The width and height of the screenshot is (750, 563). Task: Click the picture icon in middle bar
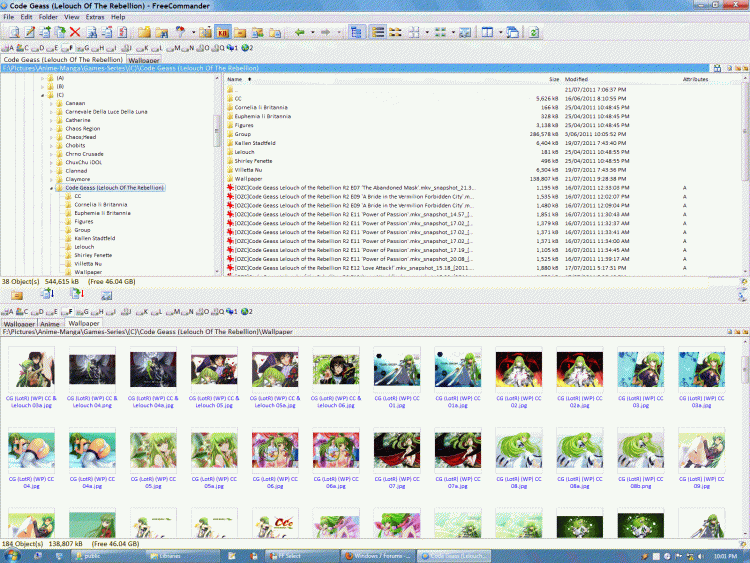[x=107, y=296]
